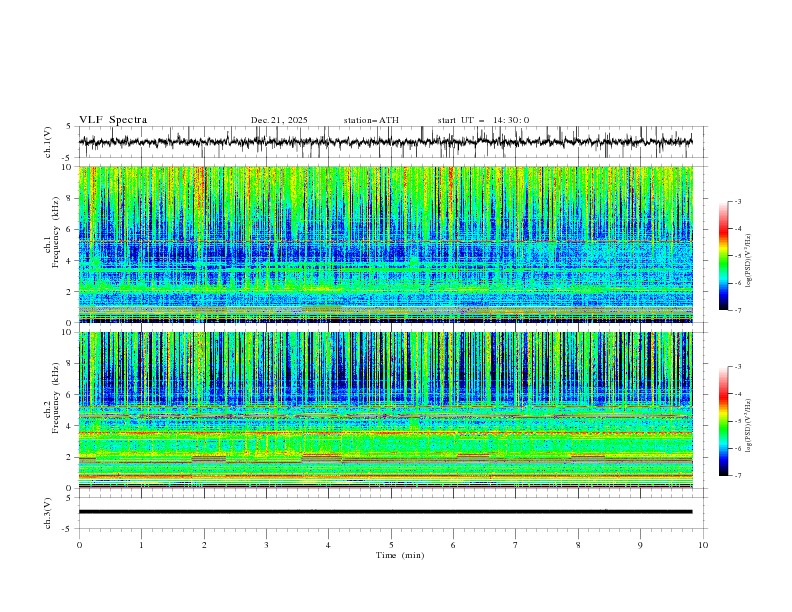
Task: Click time-axis tick label "3"
Action: tap(266, 545)
